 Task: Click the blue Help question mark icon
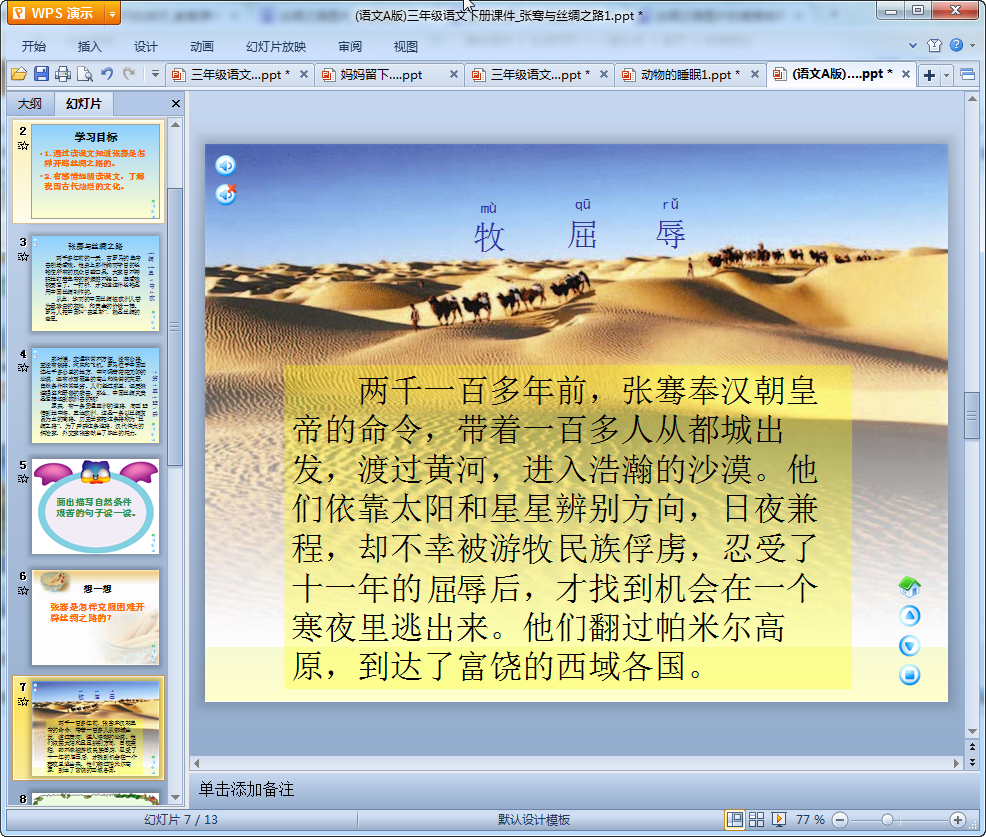[957, 46]
